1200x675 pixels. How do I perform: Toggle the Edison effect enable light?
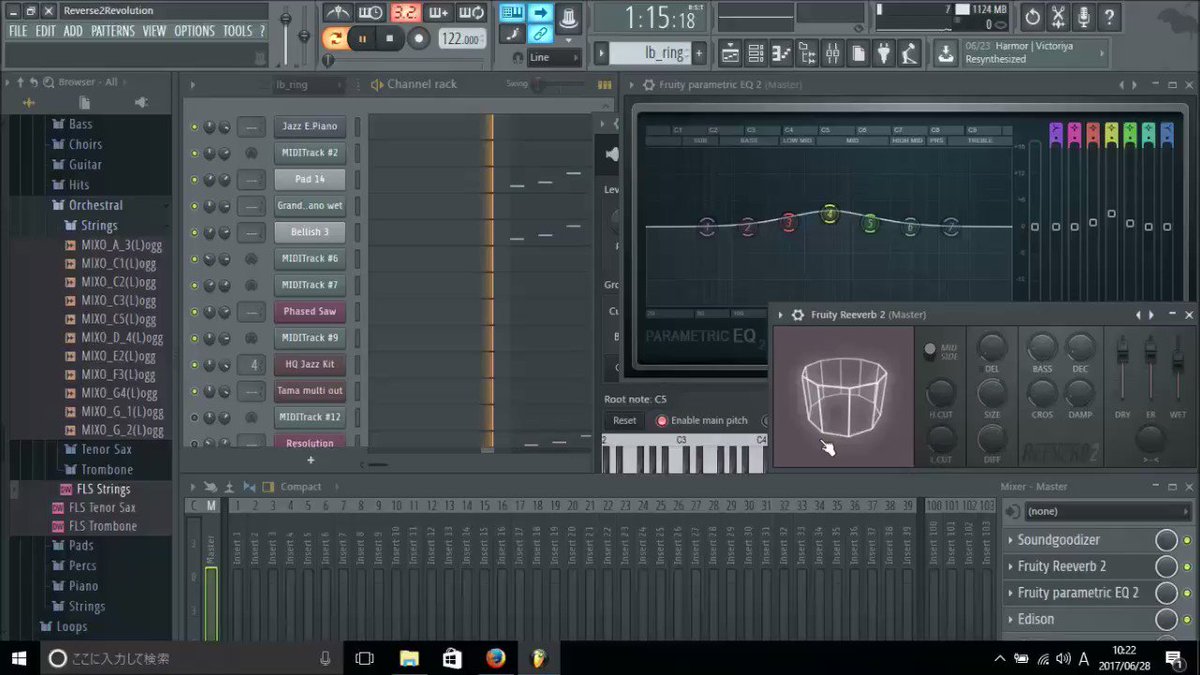[1187, 619]
